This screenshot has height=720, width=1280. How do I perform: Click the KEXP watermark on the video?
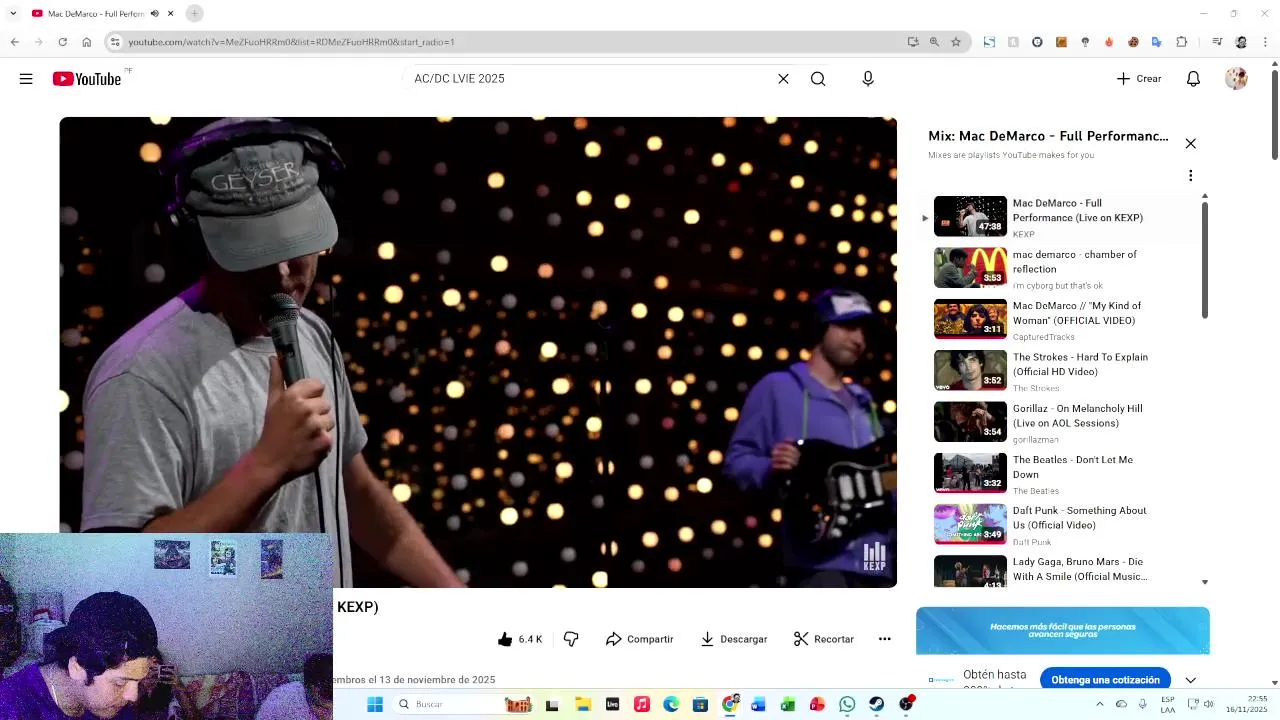coord(874,557)
